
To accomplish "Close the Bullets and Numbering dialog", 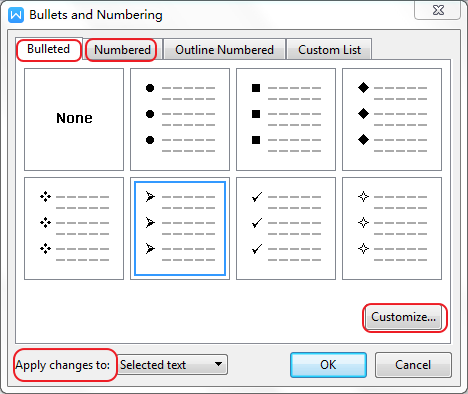I will click(438, 10).
